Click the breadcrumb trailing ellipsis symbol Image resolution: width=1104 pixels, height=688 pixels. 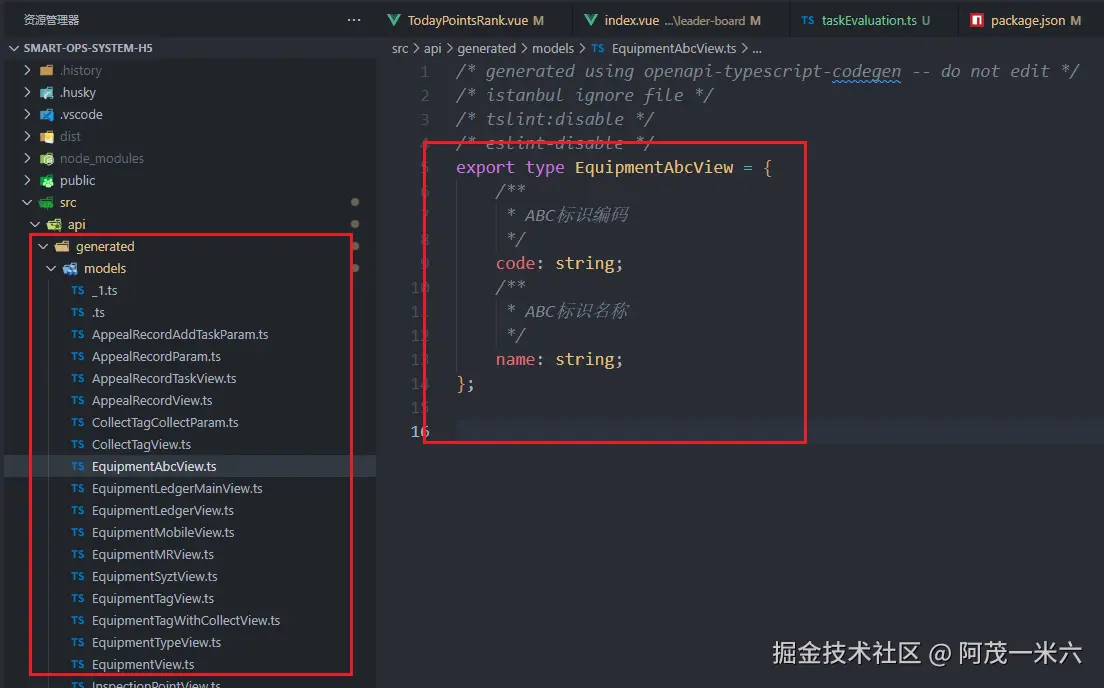click(757, 49)
